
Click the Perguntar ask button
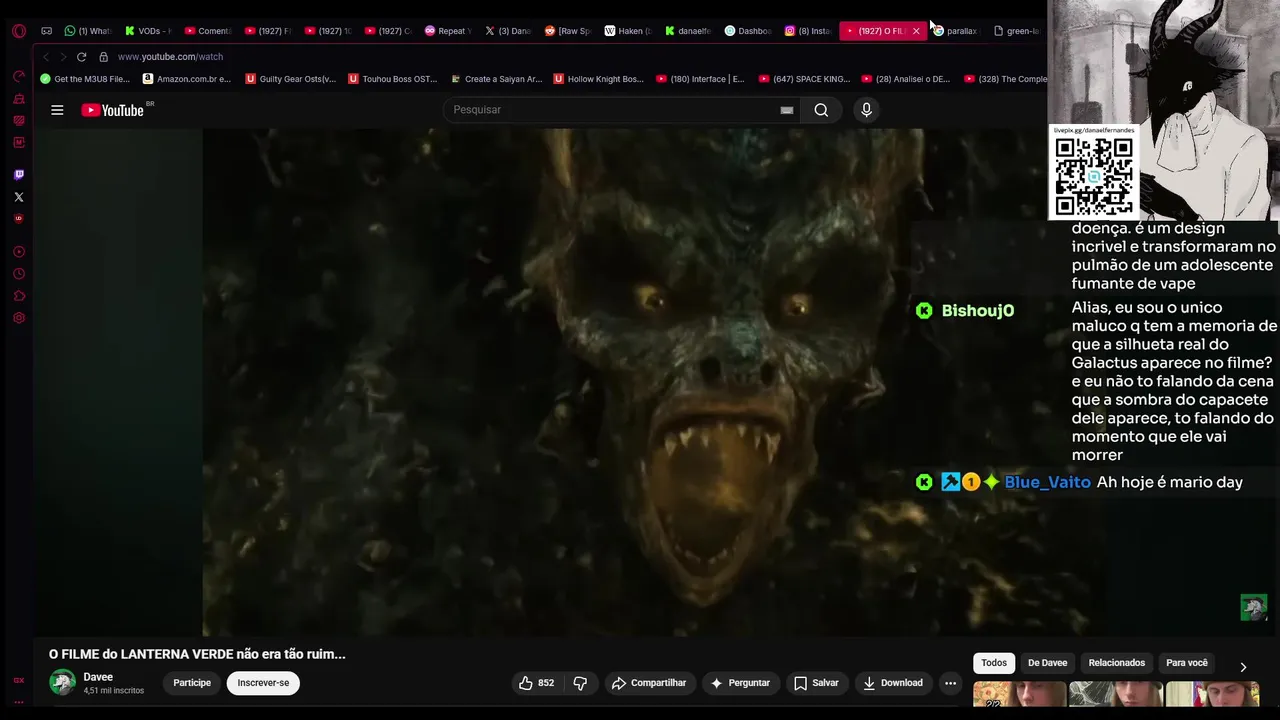740,683
